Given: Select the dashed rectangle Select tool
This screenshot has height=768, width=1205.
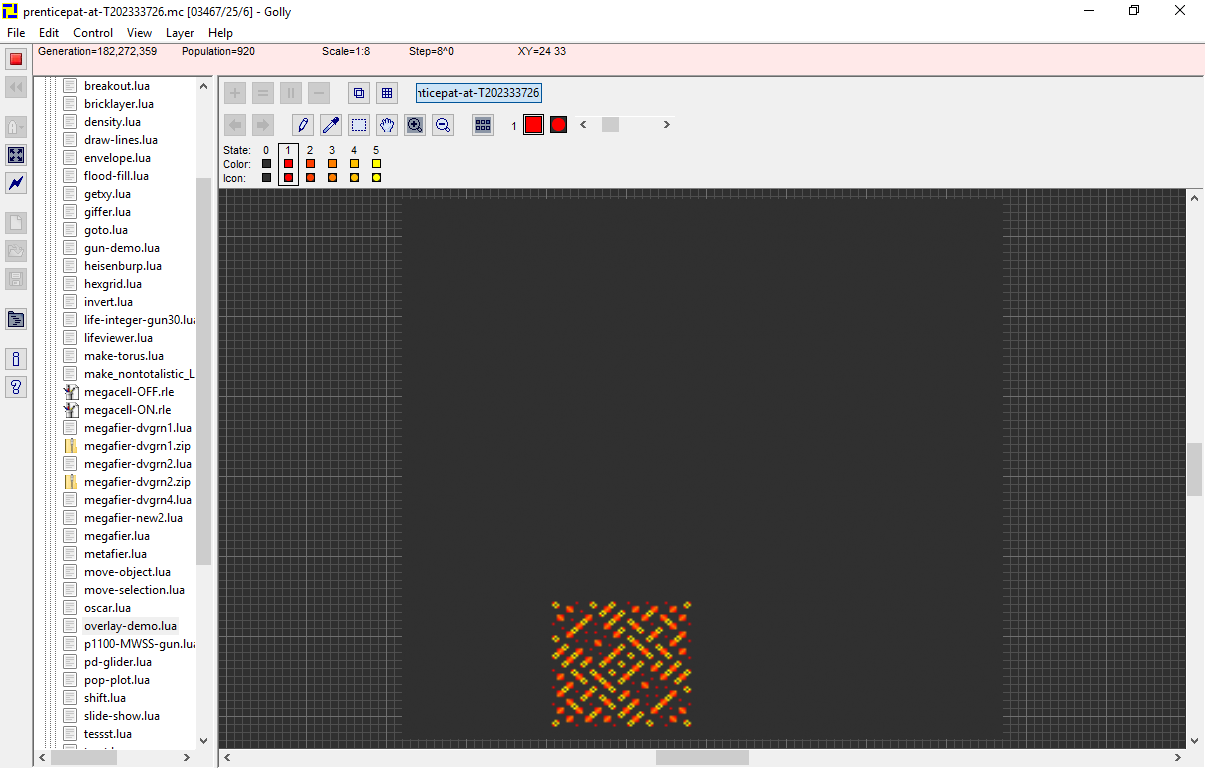Looking at the screenshot, I should click(x=359, y=125).
